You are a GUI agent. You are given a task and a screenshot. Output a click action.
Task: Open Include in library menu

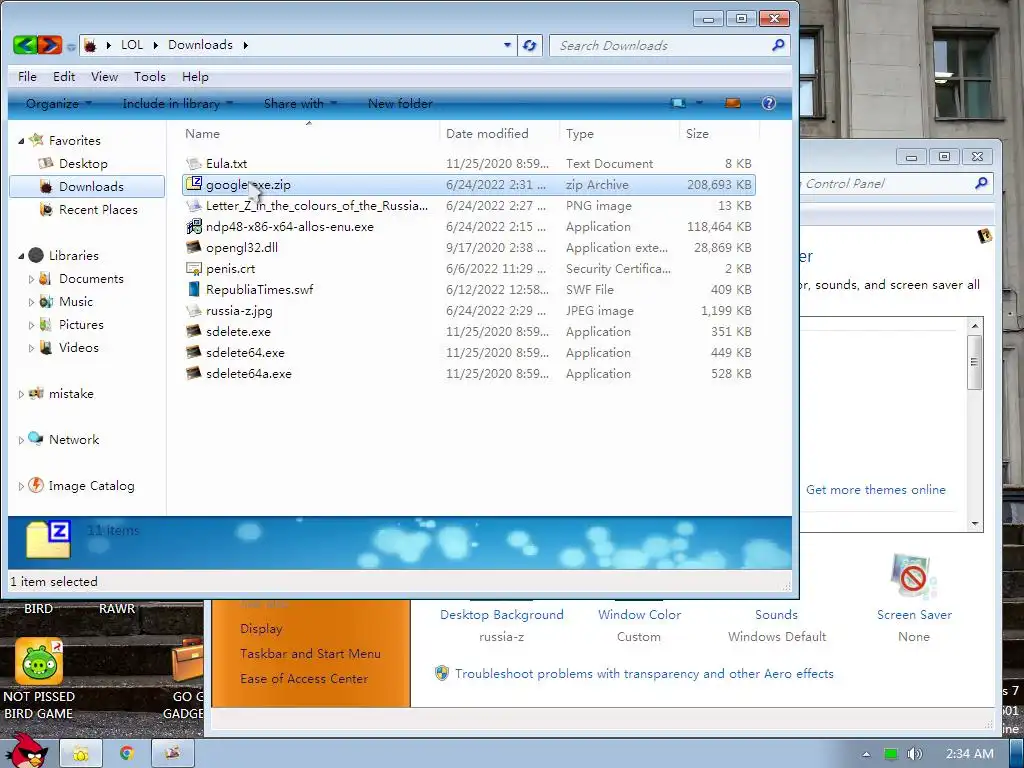click(177, 103)
